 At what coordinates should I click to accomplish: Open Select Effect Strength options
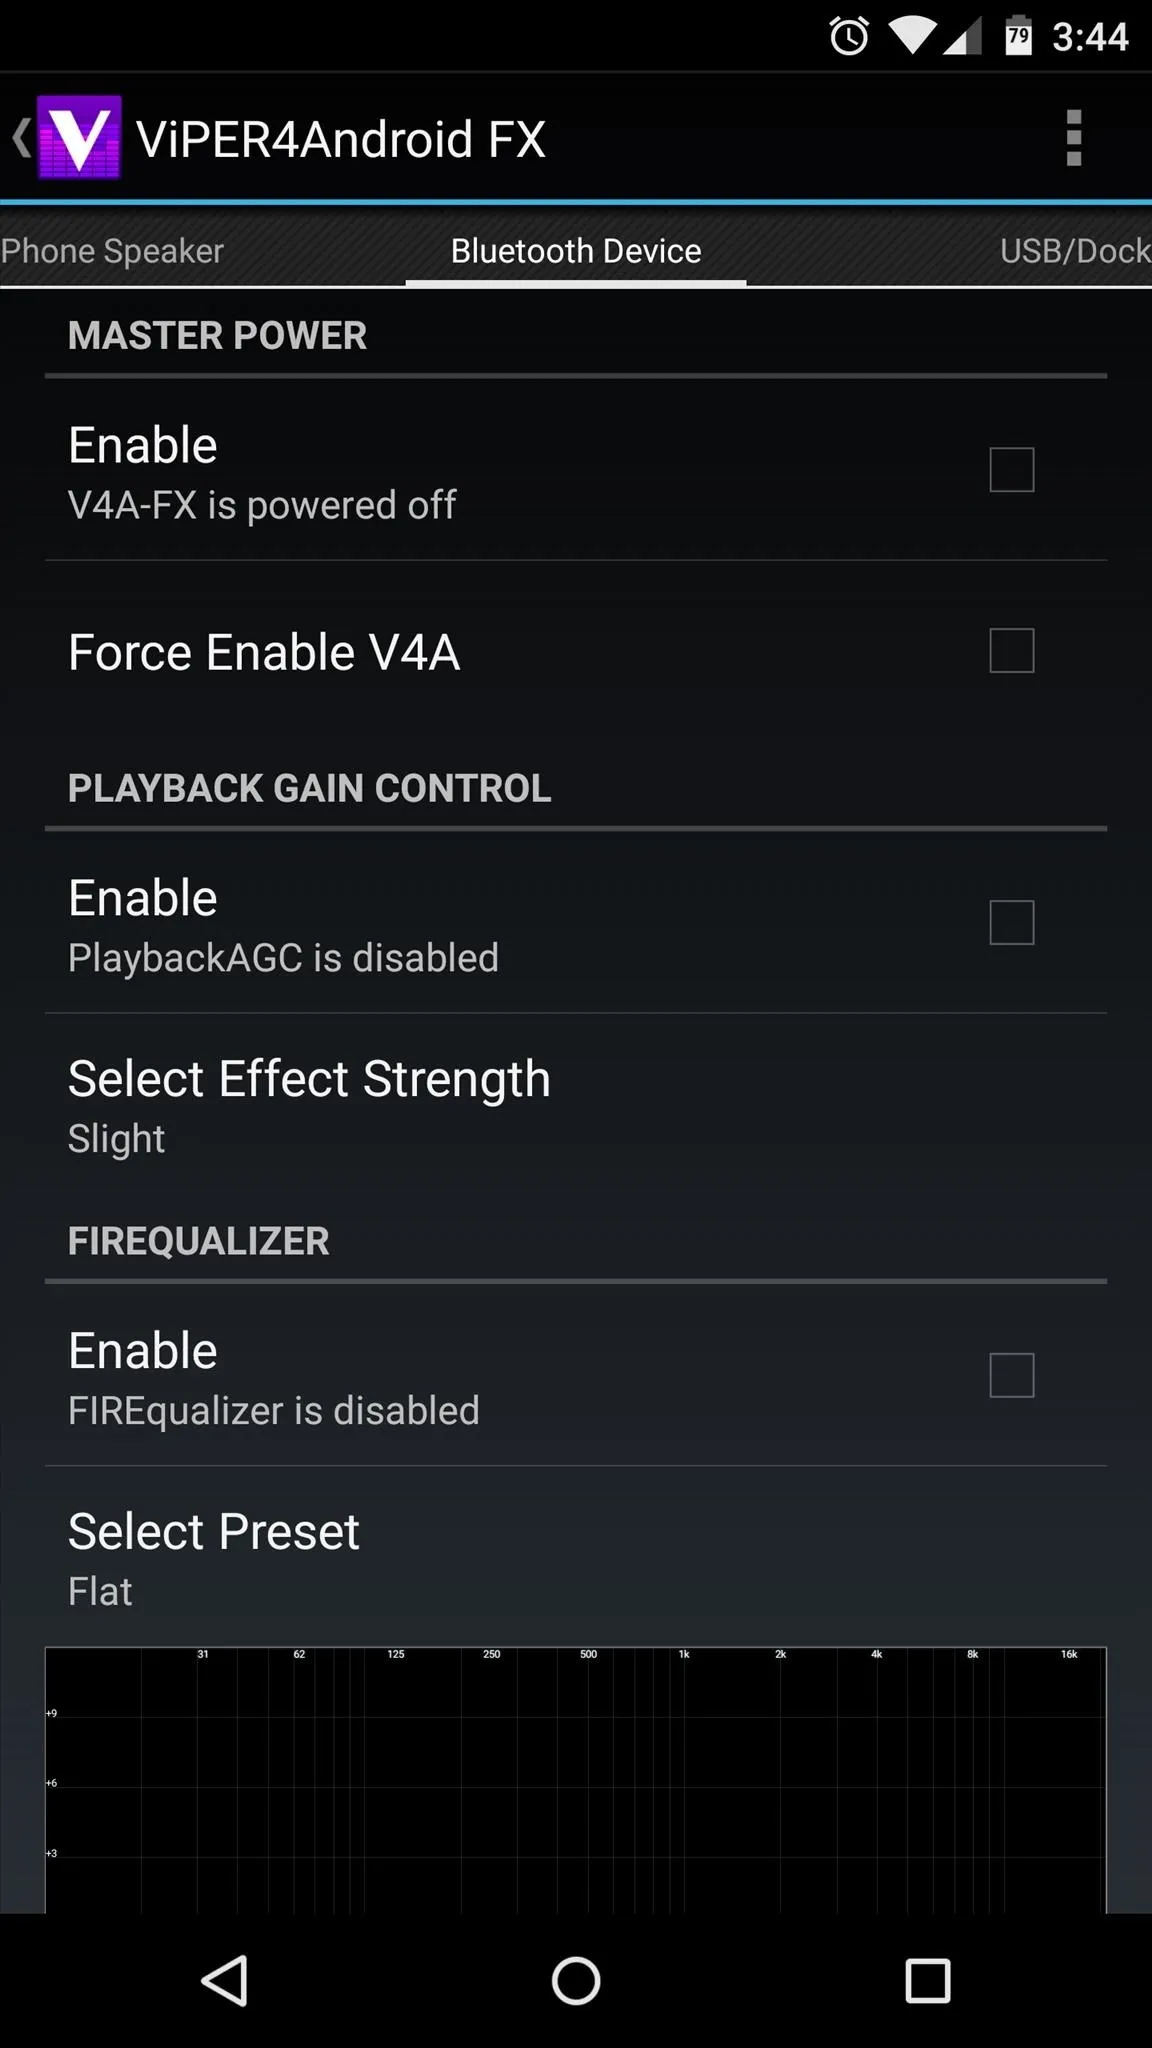coord(576,1104)
